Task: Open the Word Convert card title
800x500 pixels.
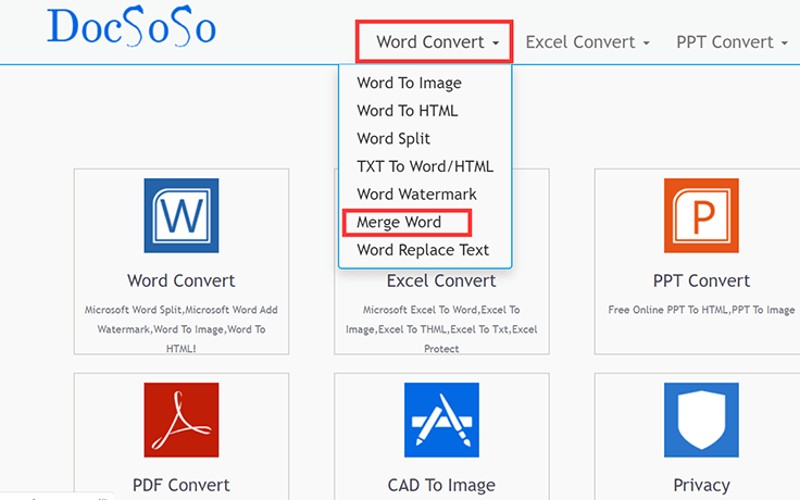Action: [x=181, y=281]
